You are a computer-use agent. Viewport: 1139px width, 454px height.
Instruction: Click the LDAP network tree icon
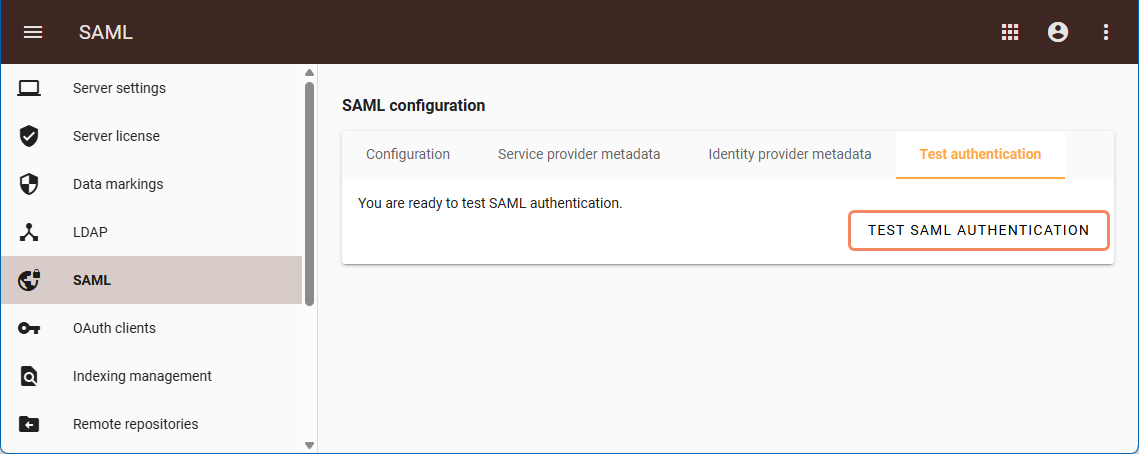click(29, 232)
